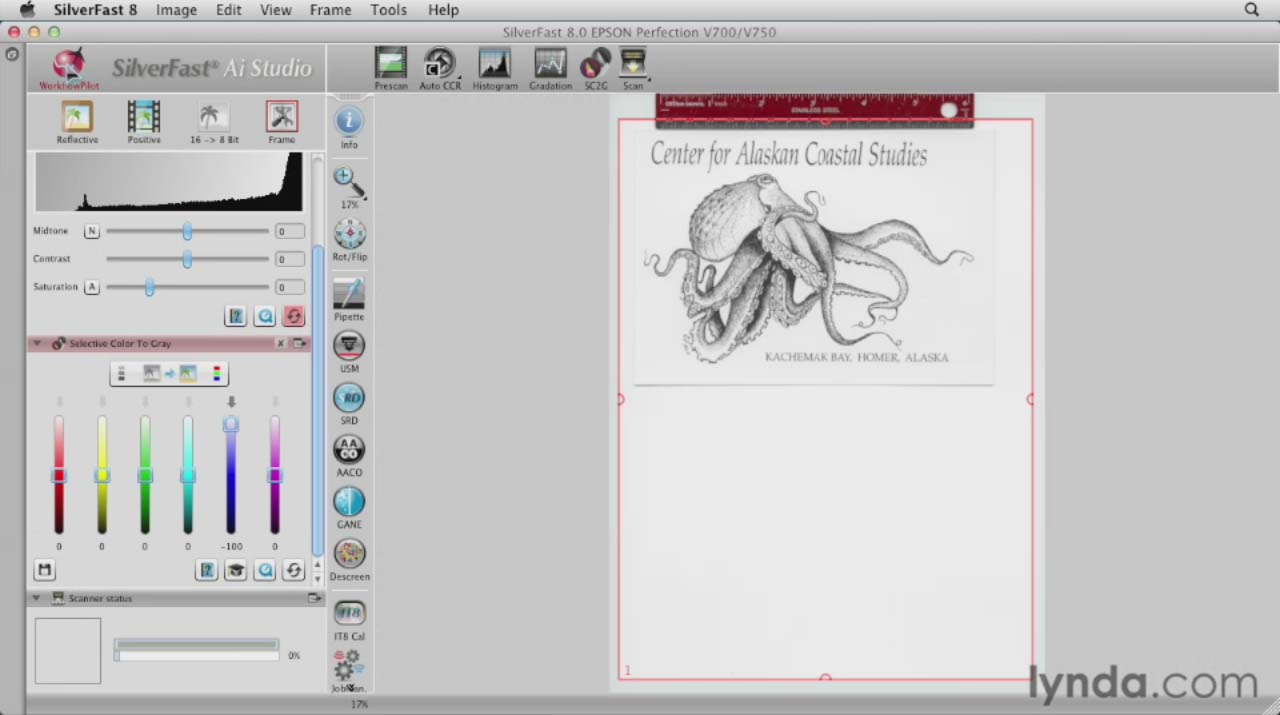Open the SilverFast 8 application menu

point(96,10)
